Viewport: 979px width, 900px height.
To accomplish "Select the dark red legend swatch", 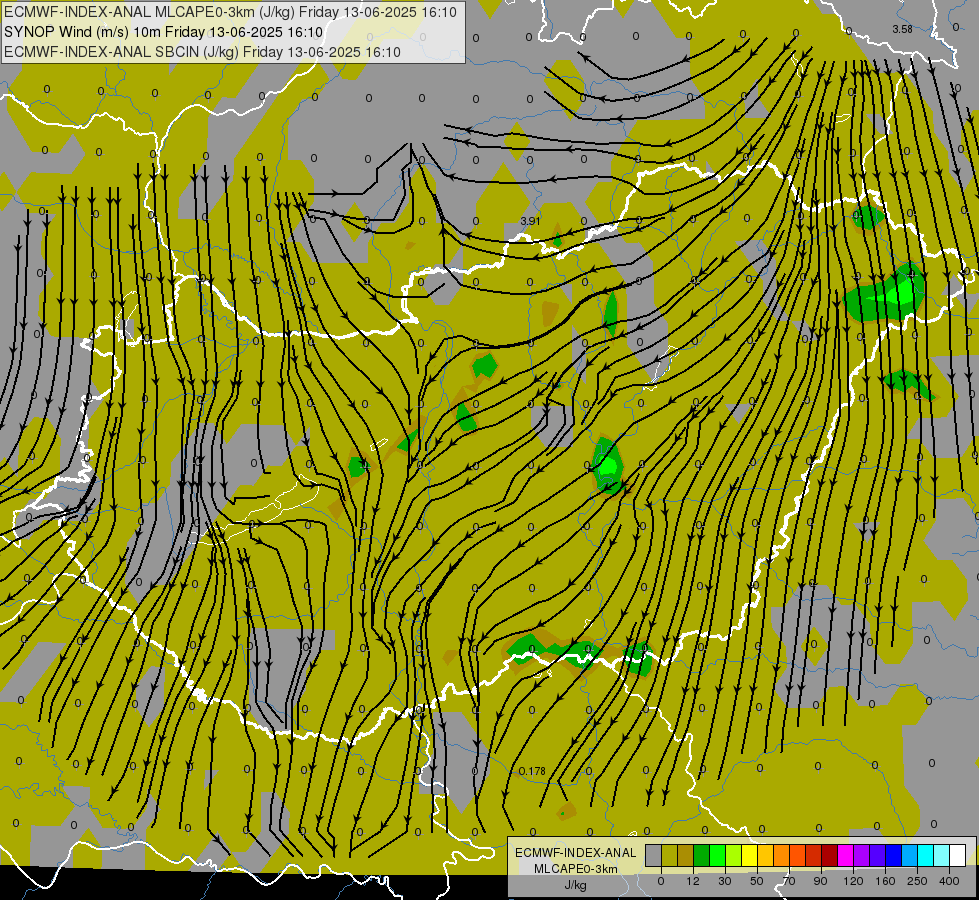I will tap(830, 855).
